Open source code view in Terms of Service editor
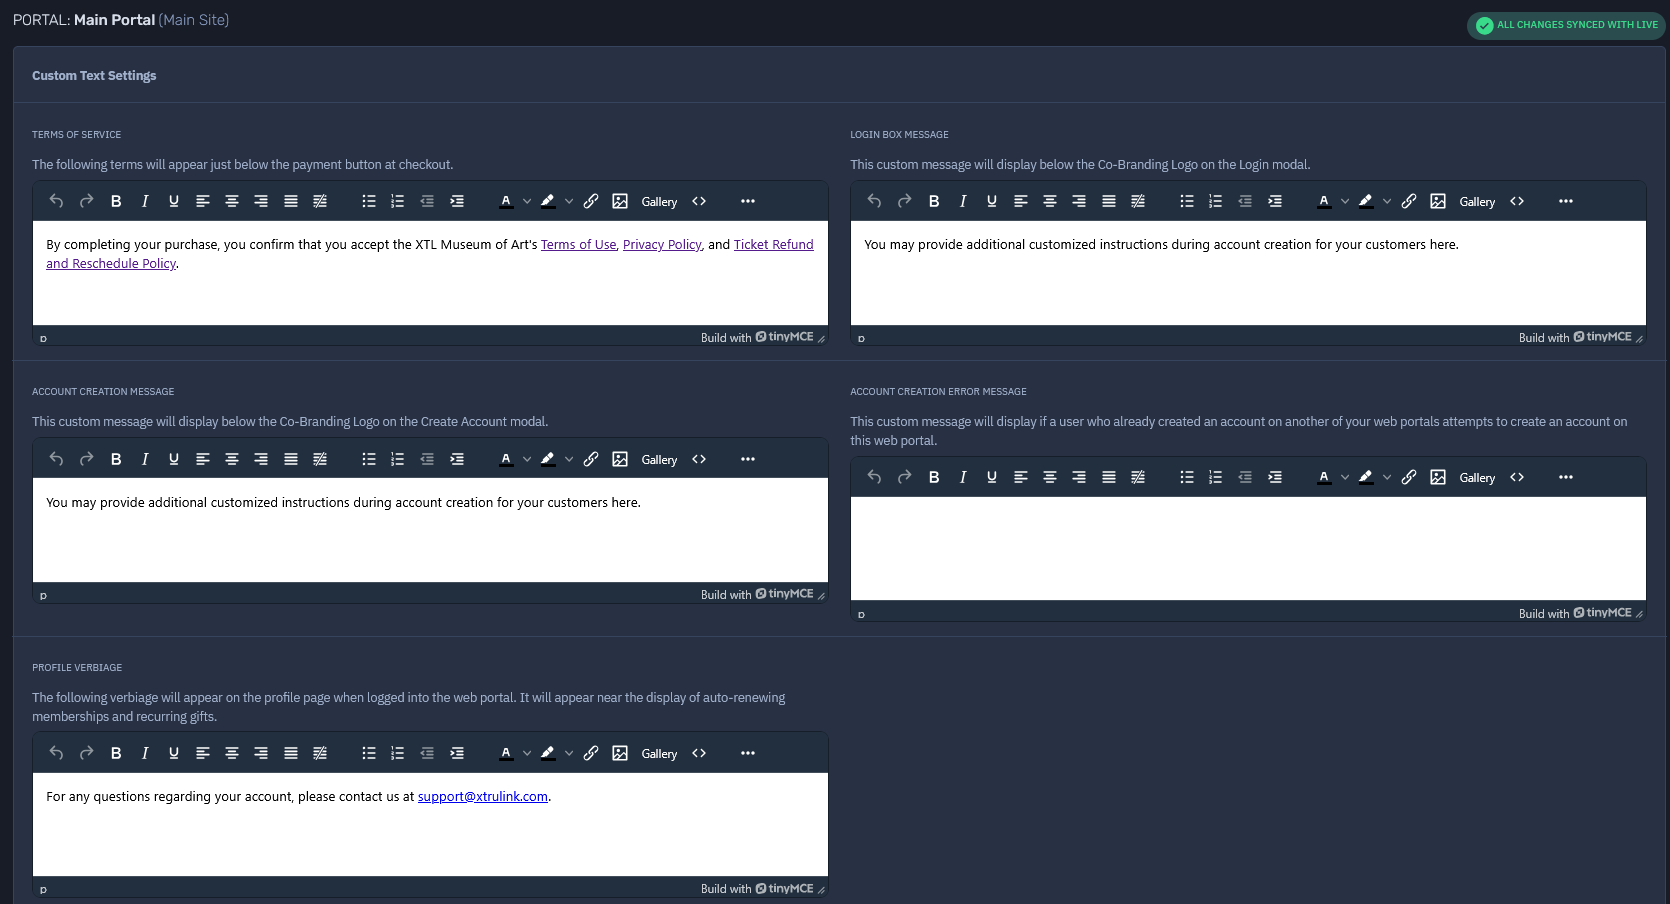The image size is (1670, 904). click(699, 201)
